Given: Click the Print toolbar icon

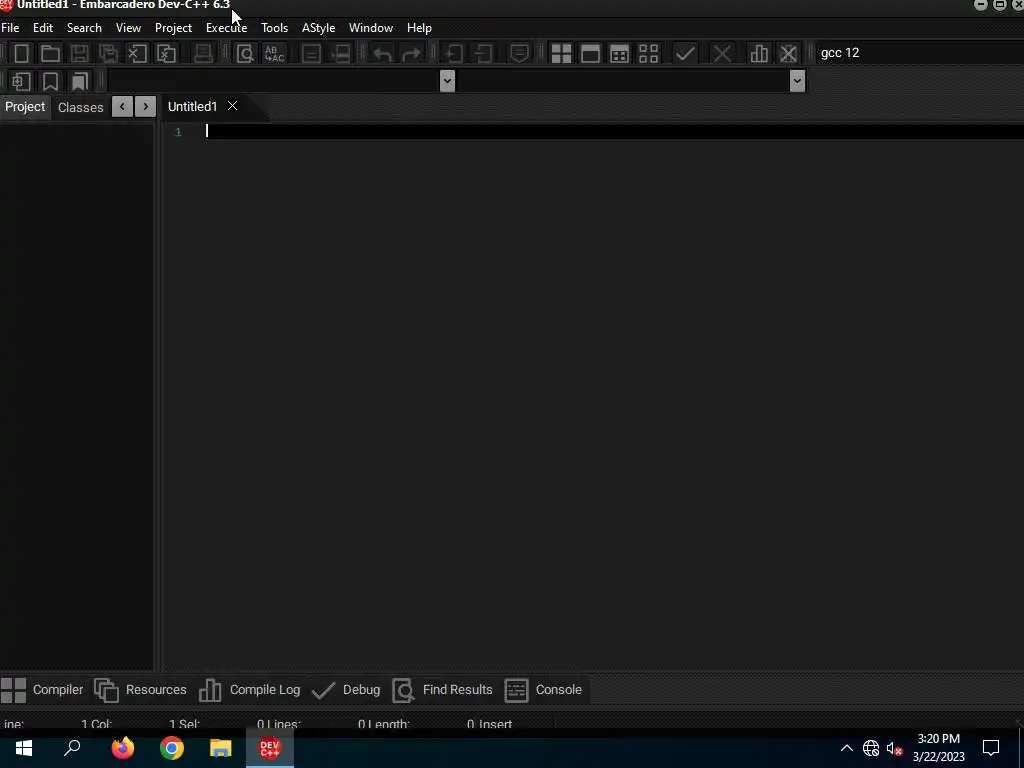Looking at the screenshot, I should 203,54.
